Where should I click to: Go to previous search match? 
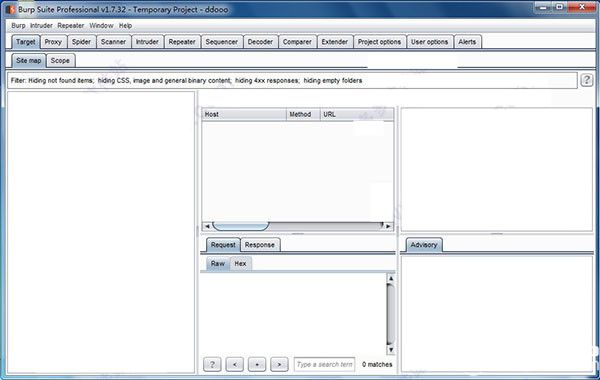pyautogui.click(x=235, y=364)
